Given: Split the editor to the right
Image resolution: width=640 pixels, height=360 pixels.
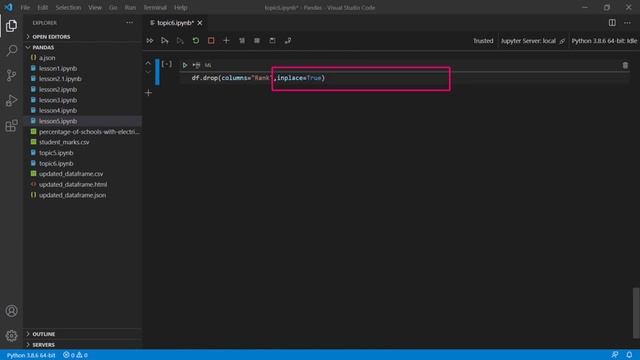Looking at the screenshot, I should coord(612,23).
